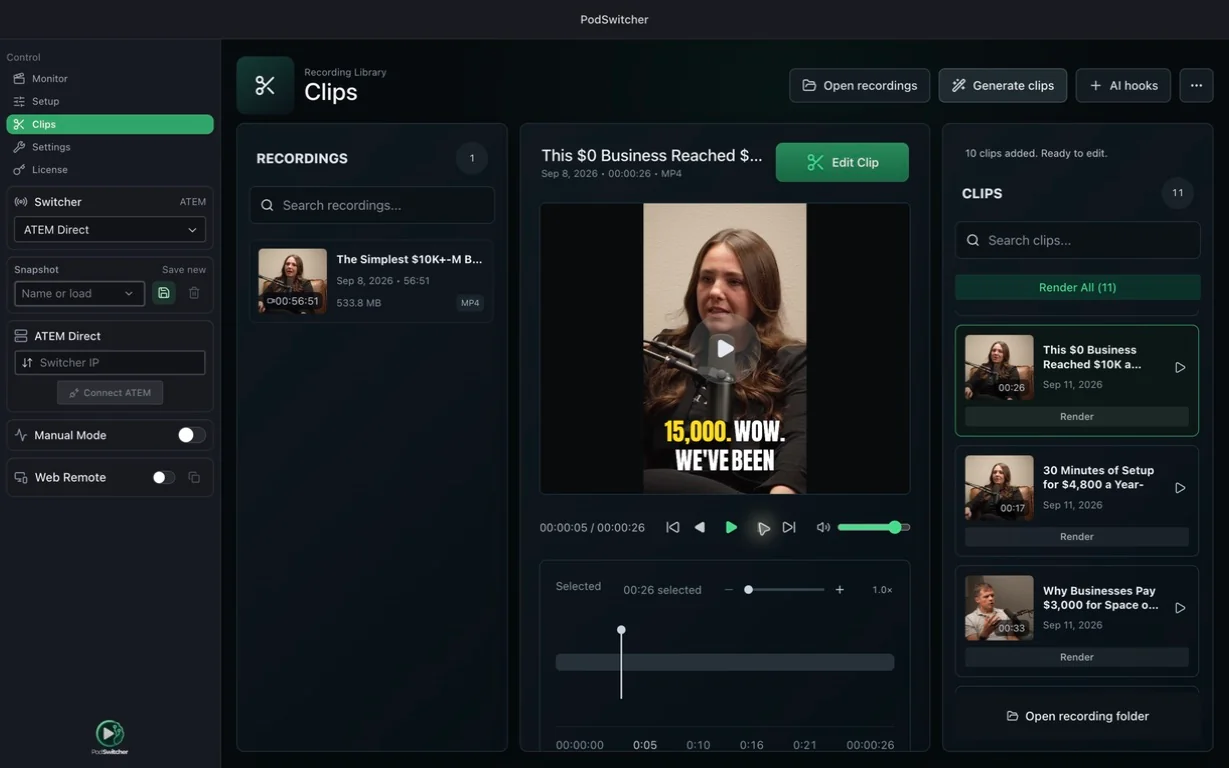Render the 30 Minutes of Setup clip
The image size is (1229, 768).
[1077, 537]
